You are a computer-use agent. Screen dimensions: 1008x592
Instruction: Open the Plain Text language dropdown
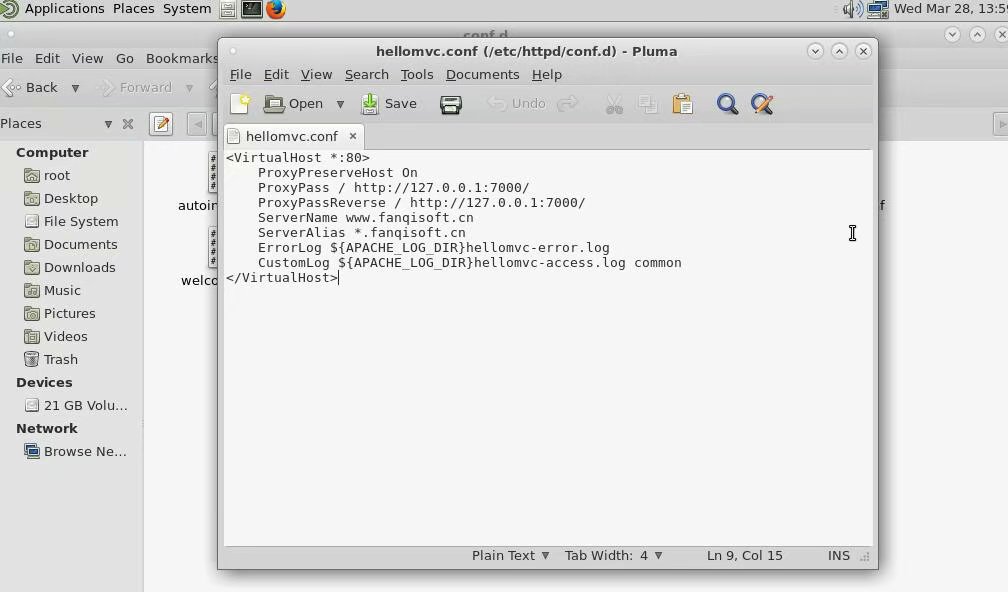coord(510,555)
